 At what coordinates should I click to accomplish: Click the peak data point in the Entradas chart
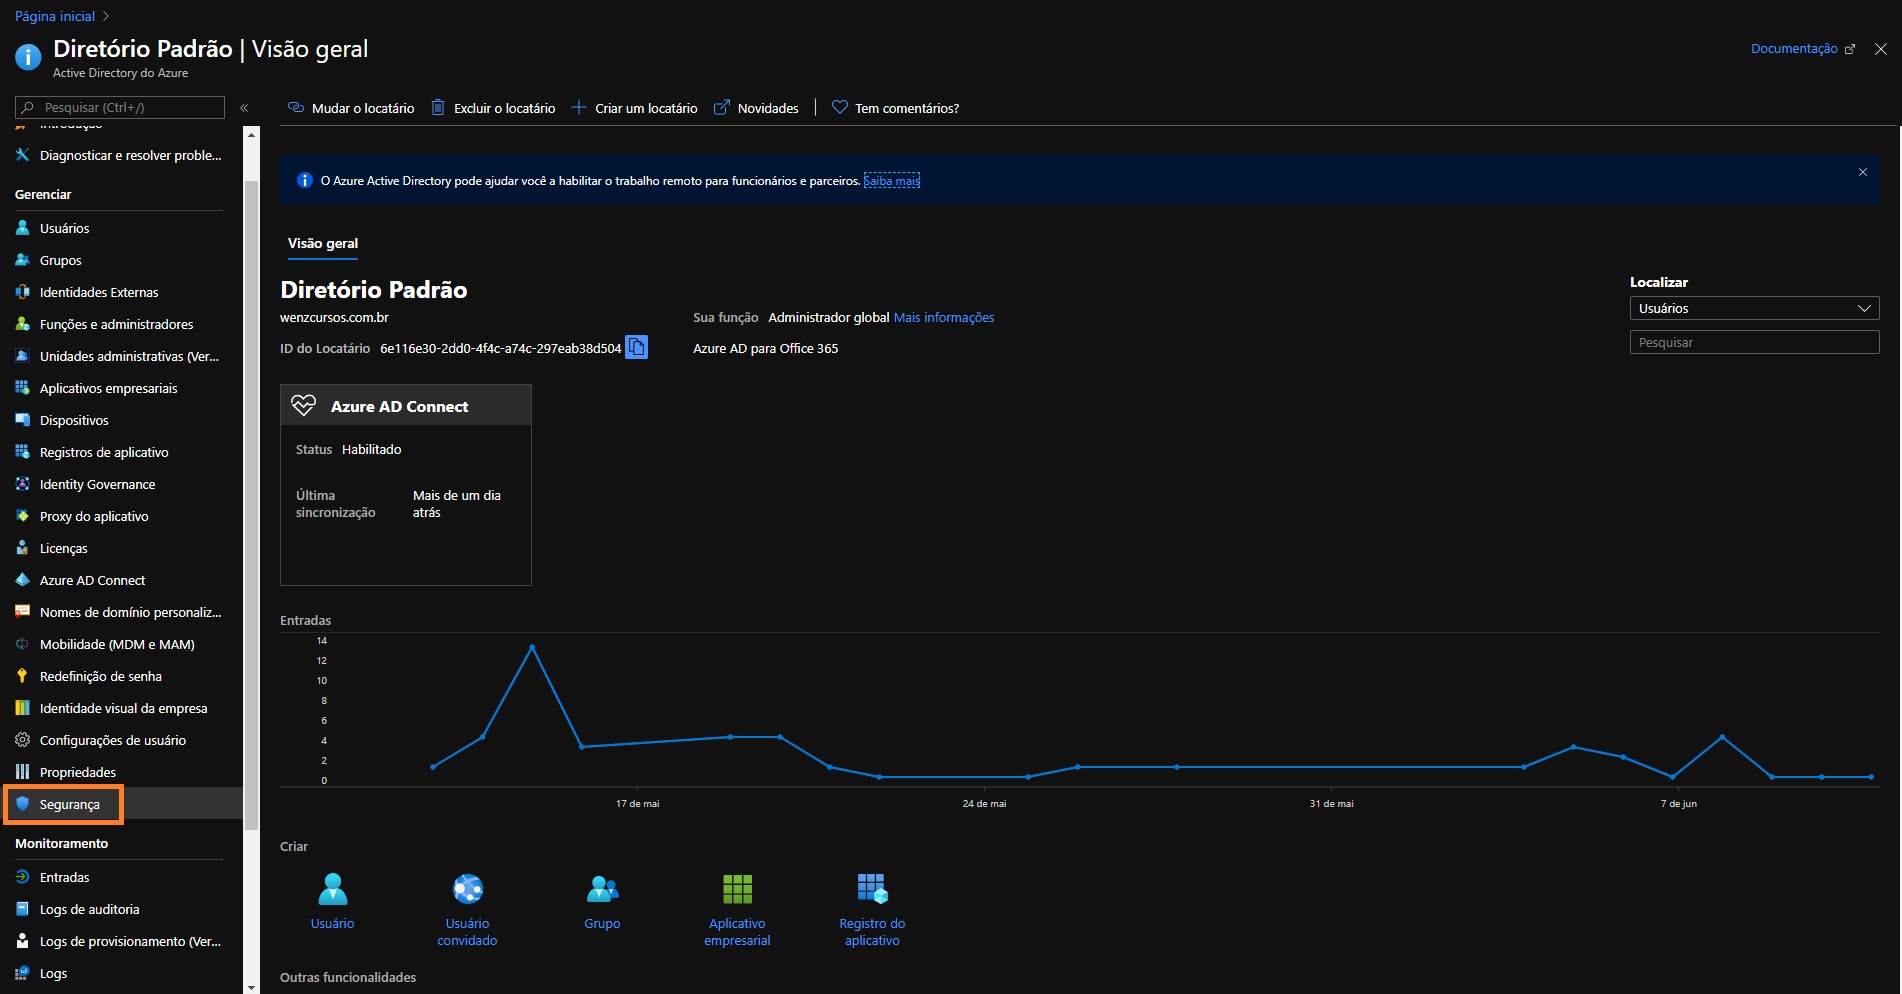click(532, 647)
